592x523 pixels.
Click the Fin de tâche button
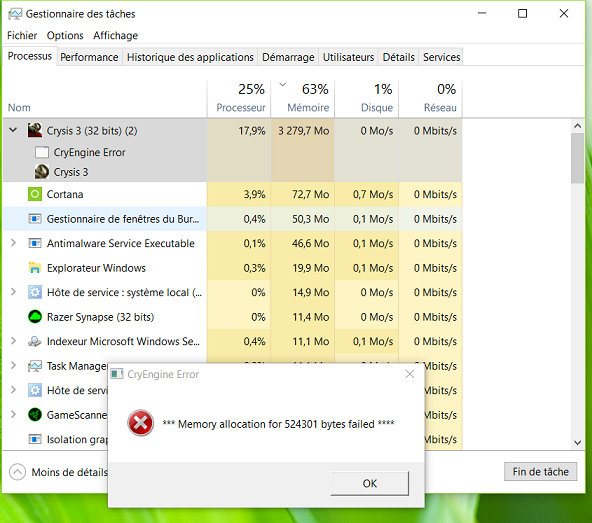pos(540,472)
